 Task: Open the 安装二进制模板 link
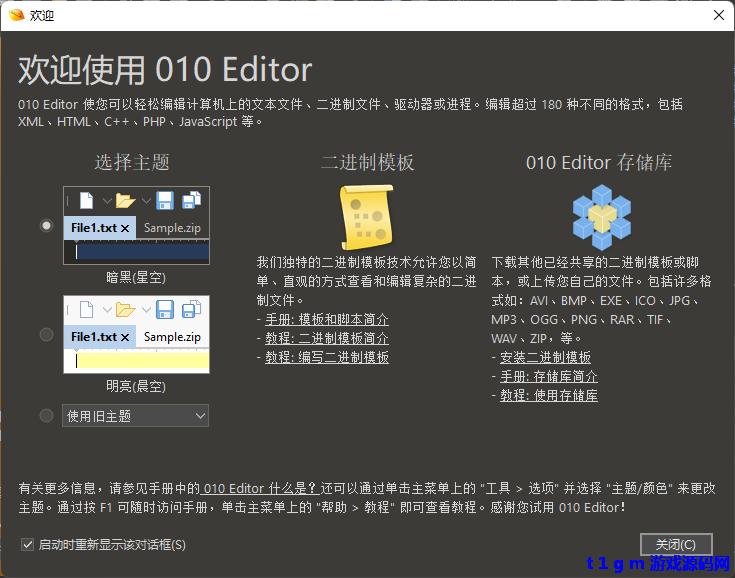(x=544, y=357)
